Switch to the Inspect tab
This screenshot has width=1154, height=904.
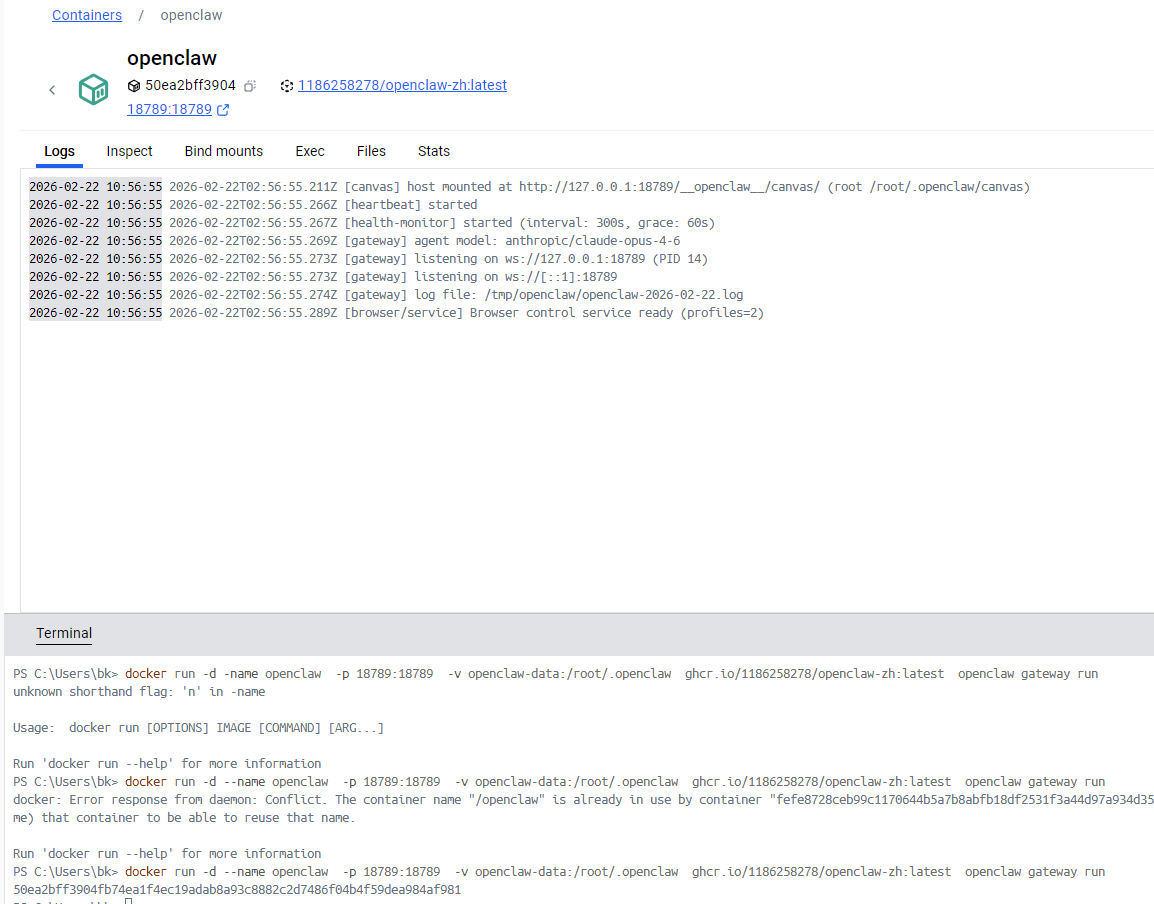[130, 151]
